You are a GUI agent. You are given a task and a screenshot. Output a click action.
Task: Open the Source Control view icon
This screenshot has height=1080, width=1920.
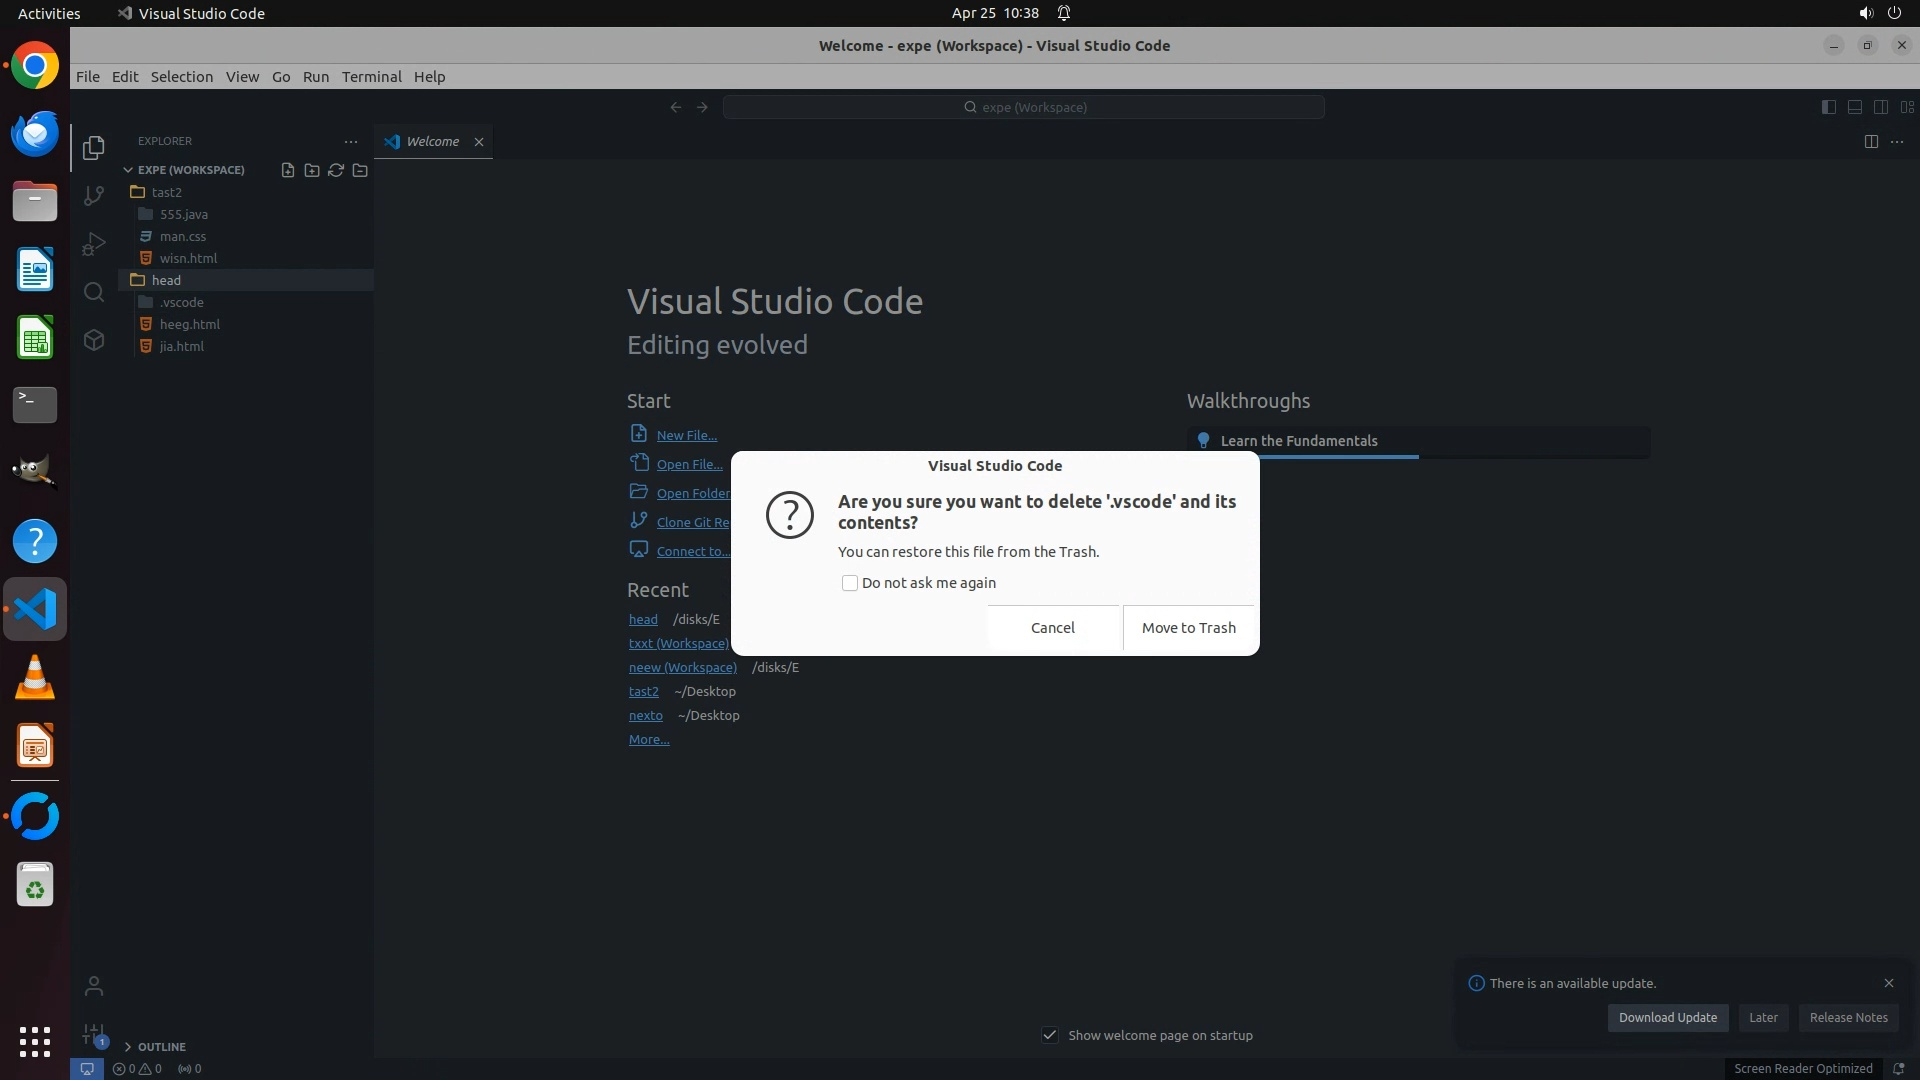coord(94,196)
